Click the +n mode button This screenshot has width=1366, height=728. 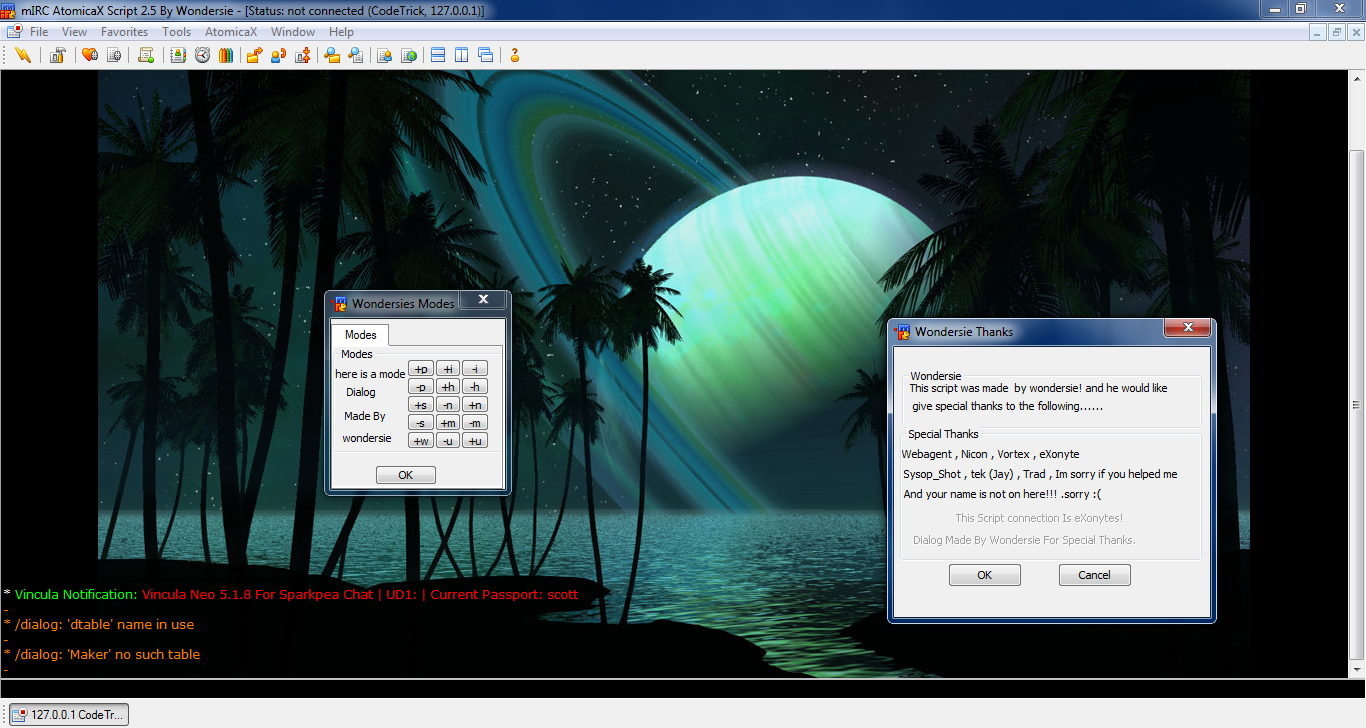(475, 405)
